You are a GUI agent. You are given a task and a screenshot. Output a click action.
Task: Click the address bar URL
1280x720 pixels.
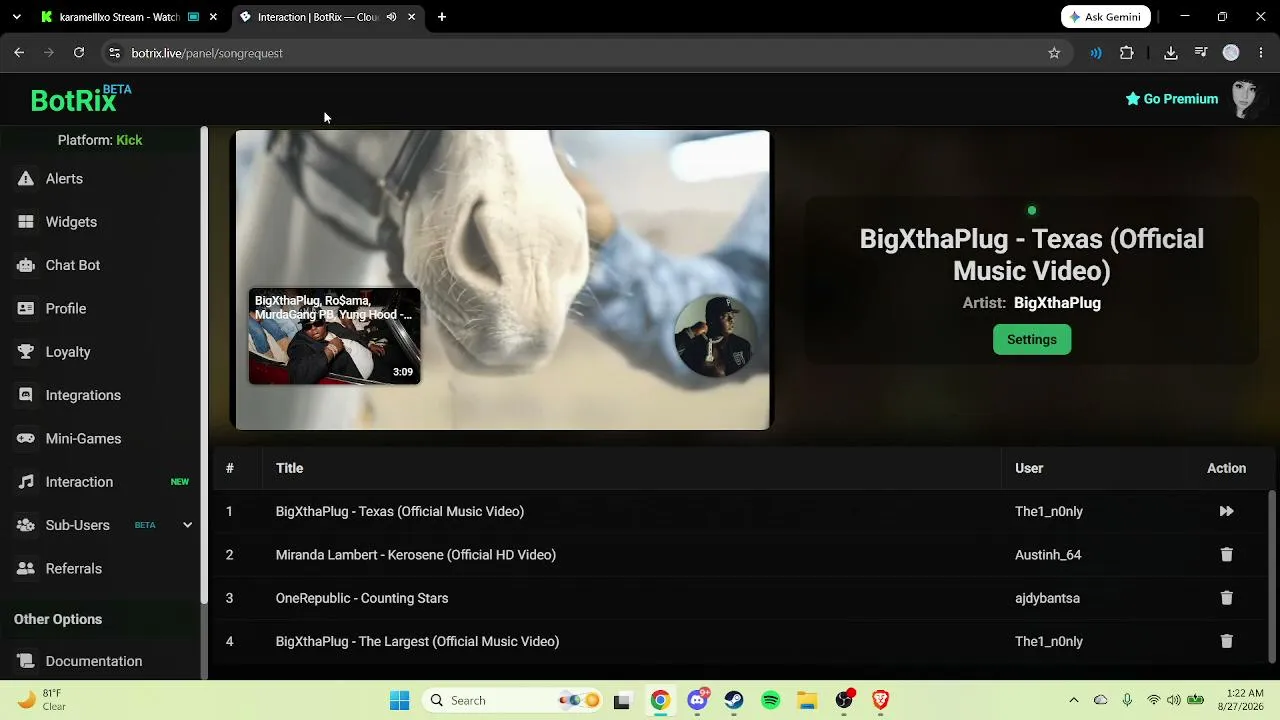click(207, 53)
